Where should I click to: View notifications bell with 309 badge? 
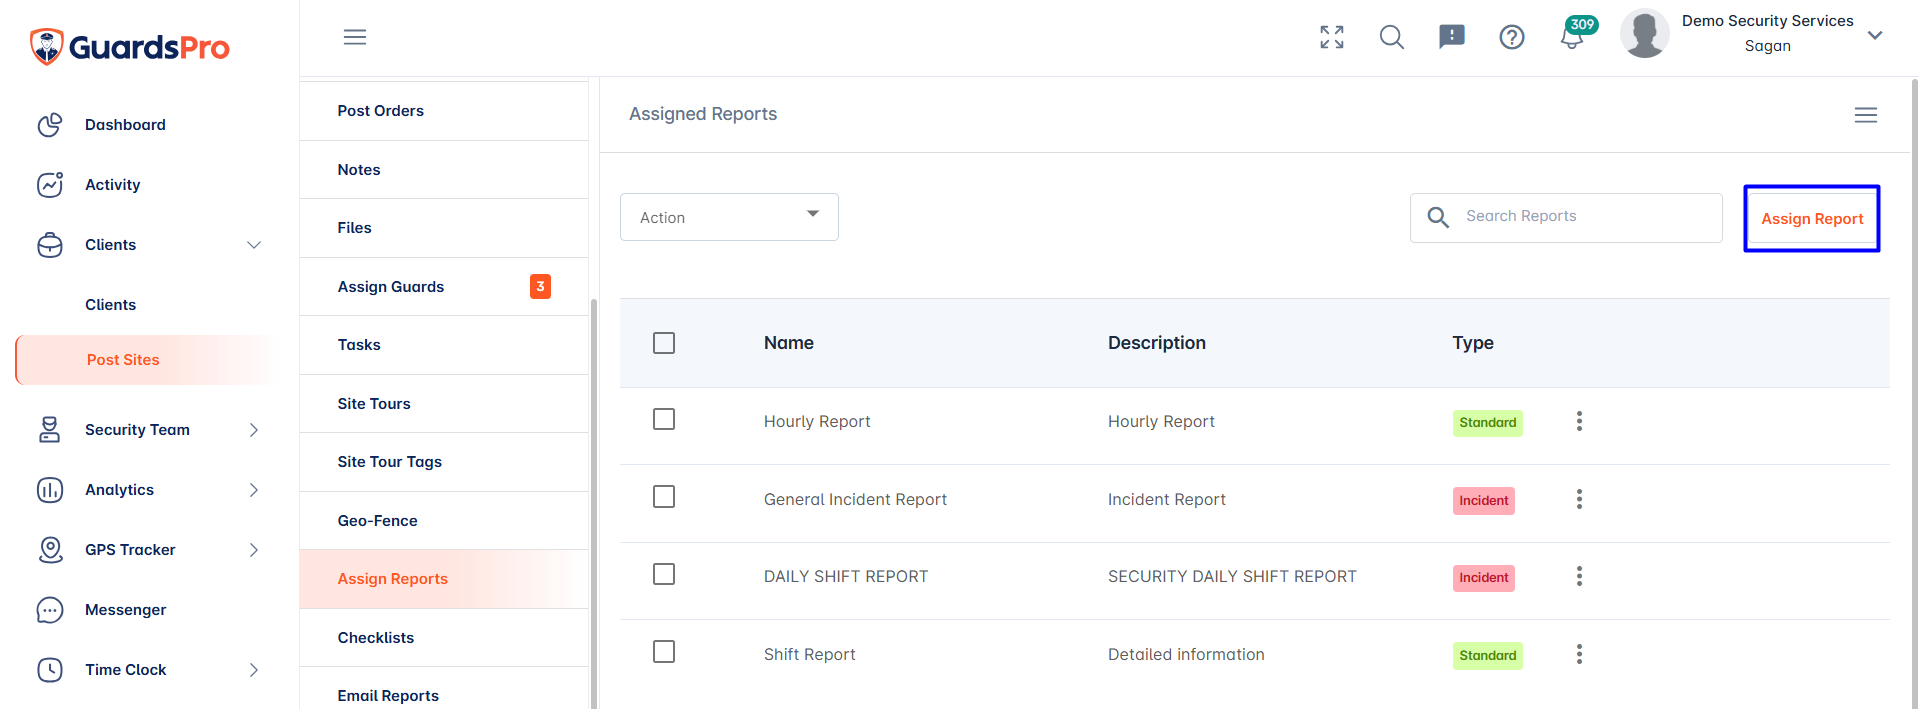(1572, 37)
